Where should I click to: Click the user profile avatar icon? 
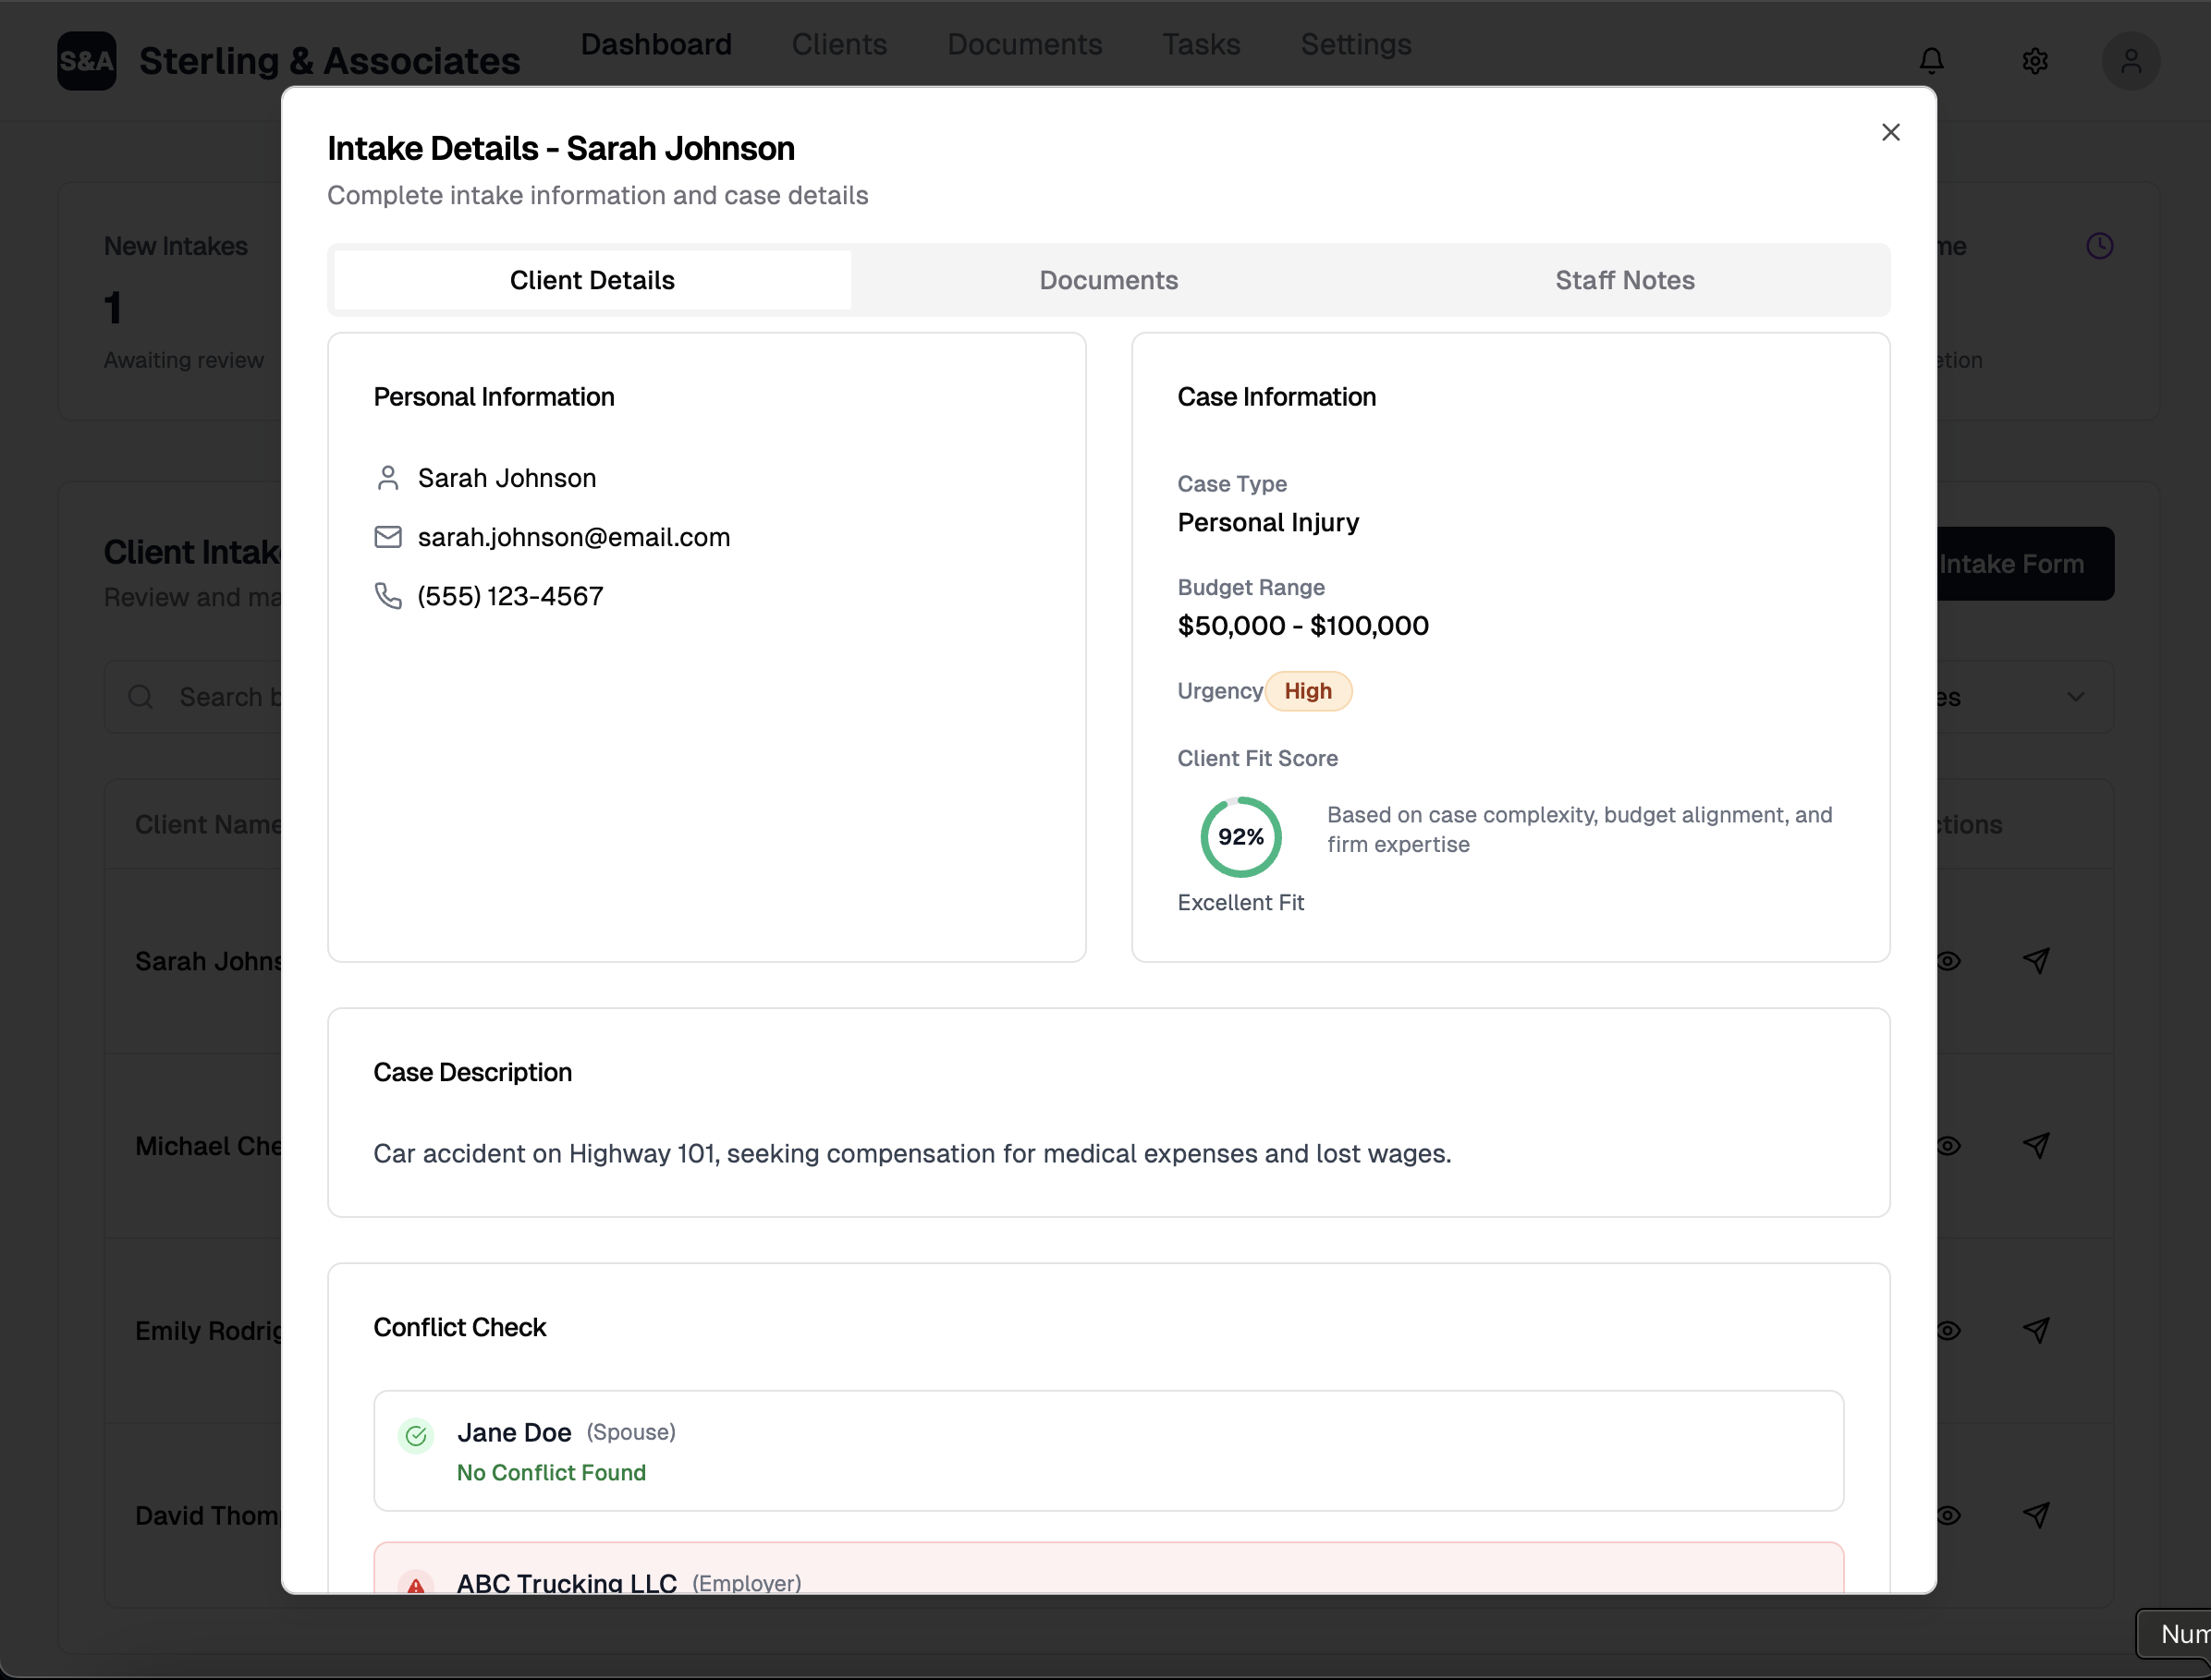(2131, 61)
